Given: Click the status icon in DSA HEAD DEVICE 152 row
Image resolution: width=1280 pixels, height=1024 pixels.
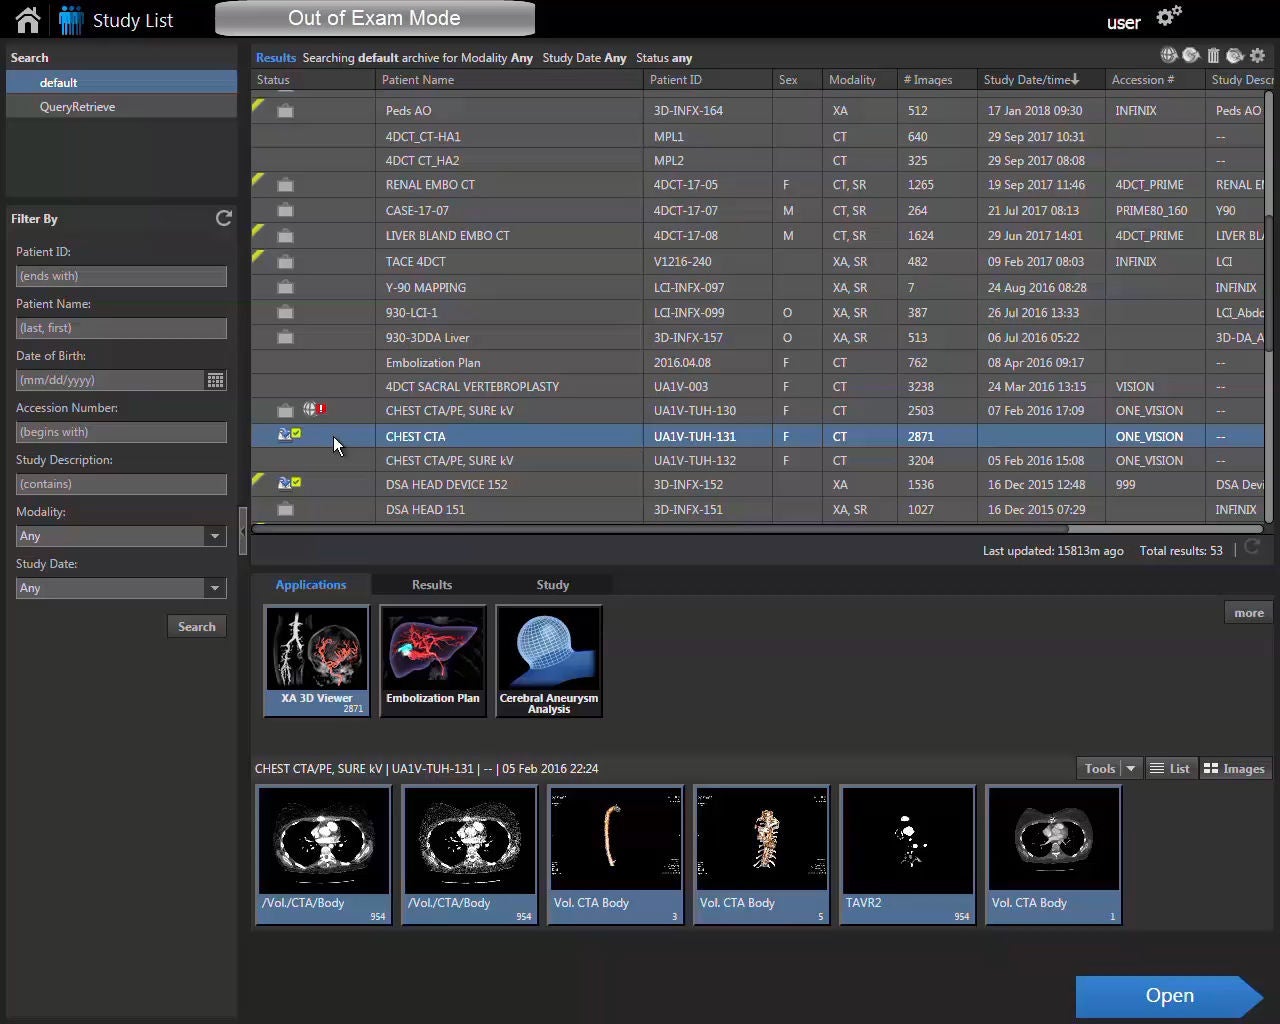Looking at the screenshot, I should tap(289, 483).
